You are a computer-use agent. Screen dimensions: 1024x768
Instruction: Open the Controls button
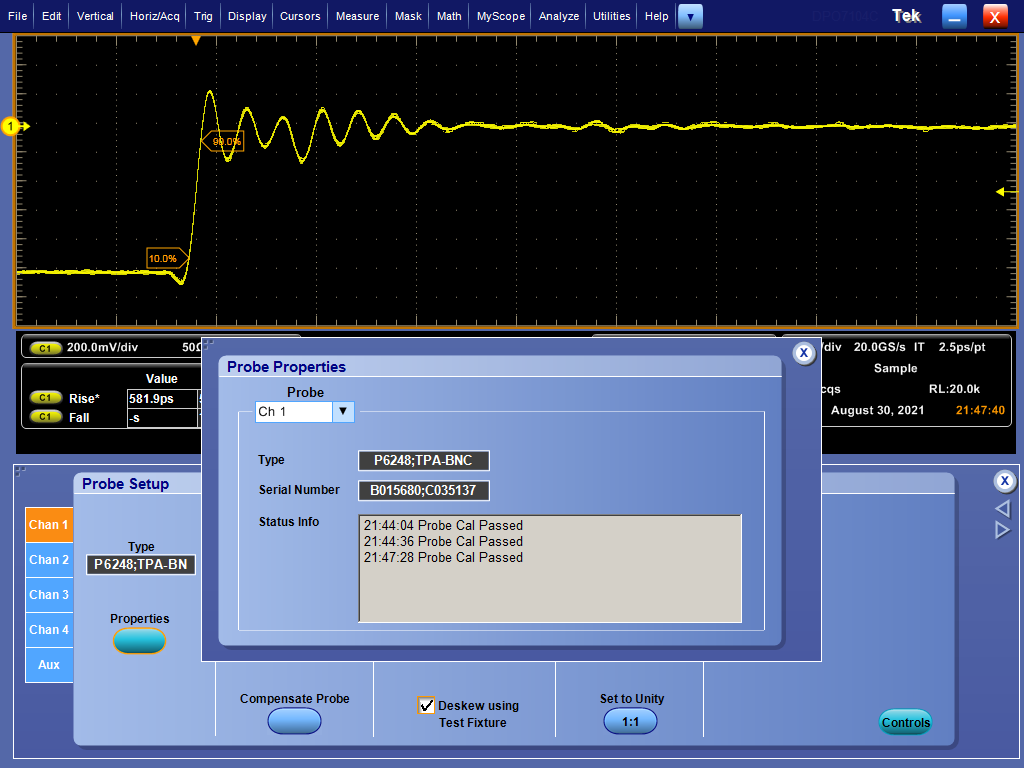click(x=905, y=722)
